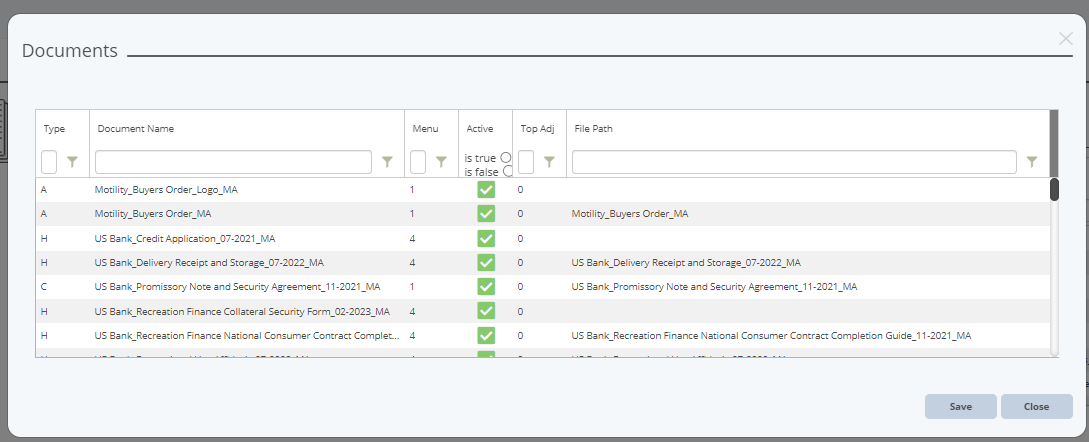The image size is (1089, 442).
Task: Click the Document Name filter funnel icon
Action: (387, 161)
